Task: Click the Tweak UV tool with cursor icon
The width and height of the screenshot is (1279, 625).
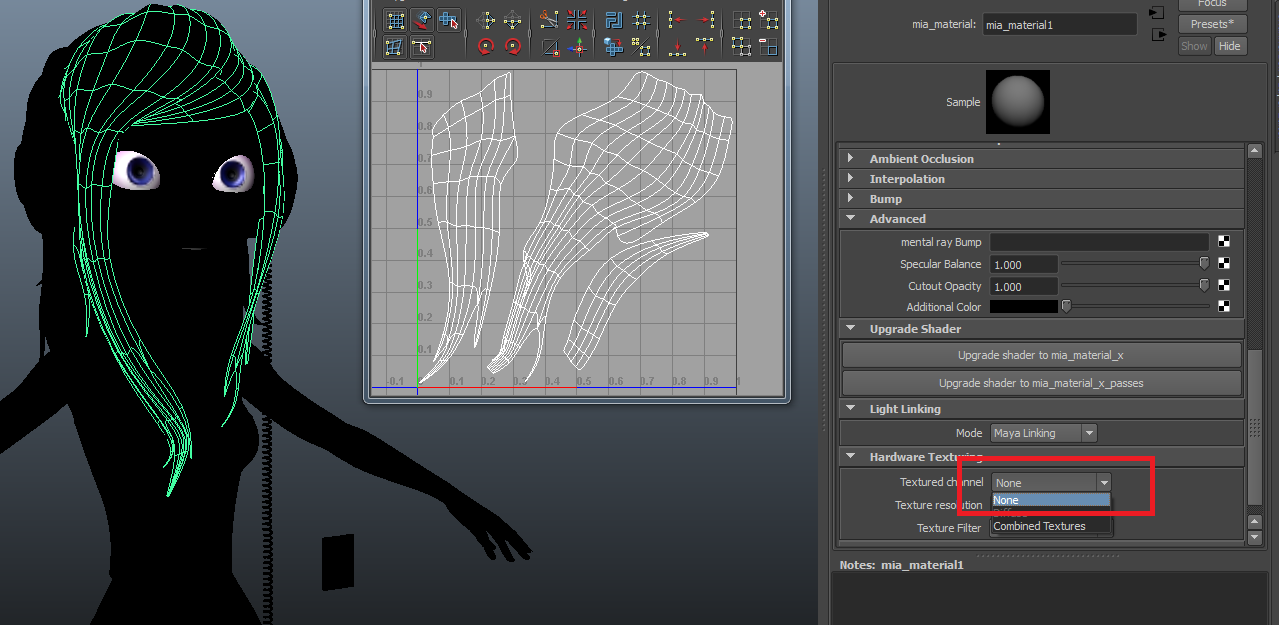Action: 422,46
